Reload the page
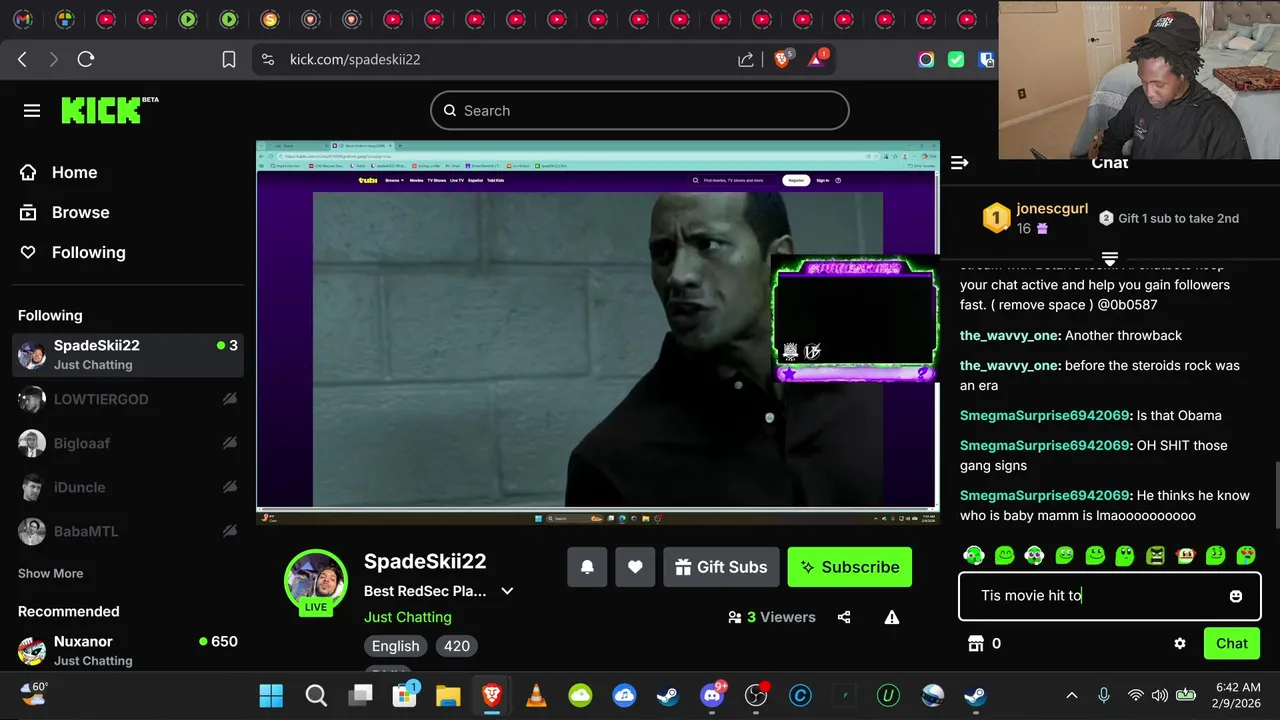The height and width of the screenshot is (720, 1280). pyautogui.click(x=86, y=59)
